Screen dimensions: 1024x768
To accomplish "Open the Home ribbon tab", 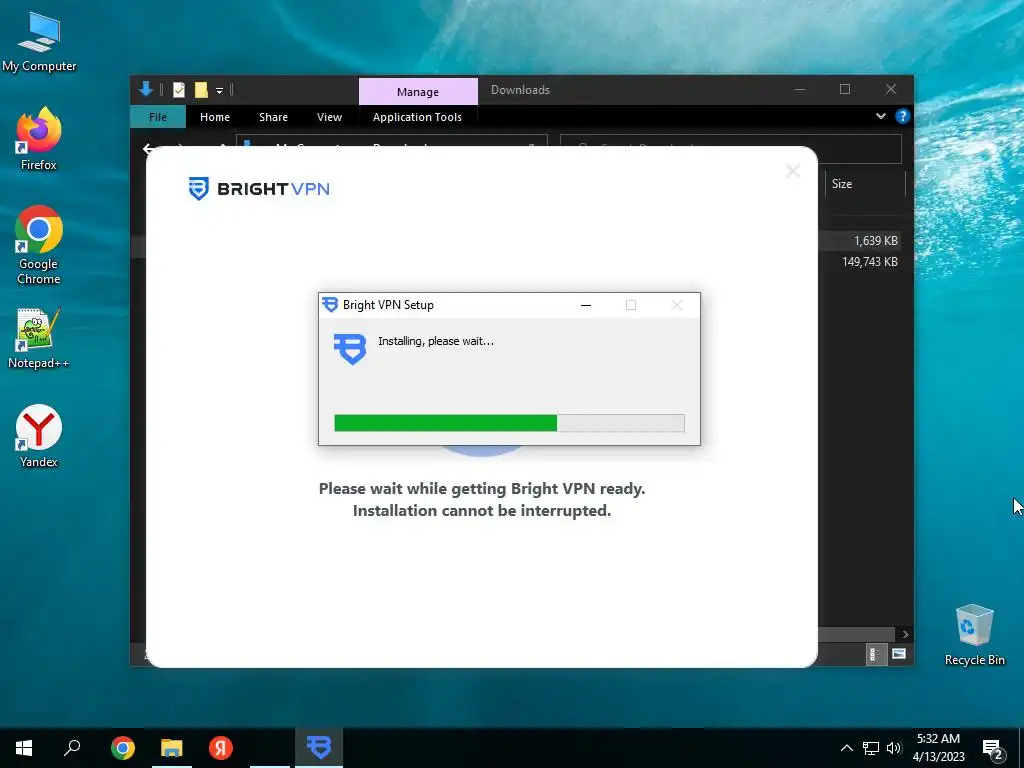I will coord(215,117).
